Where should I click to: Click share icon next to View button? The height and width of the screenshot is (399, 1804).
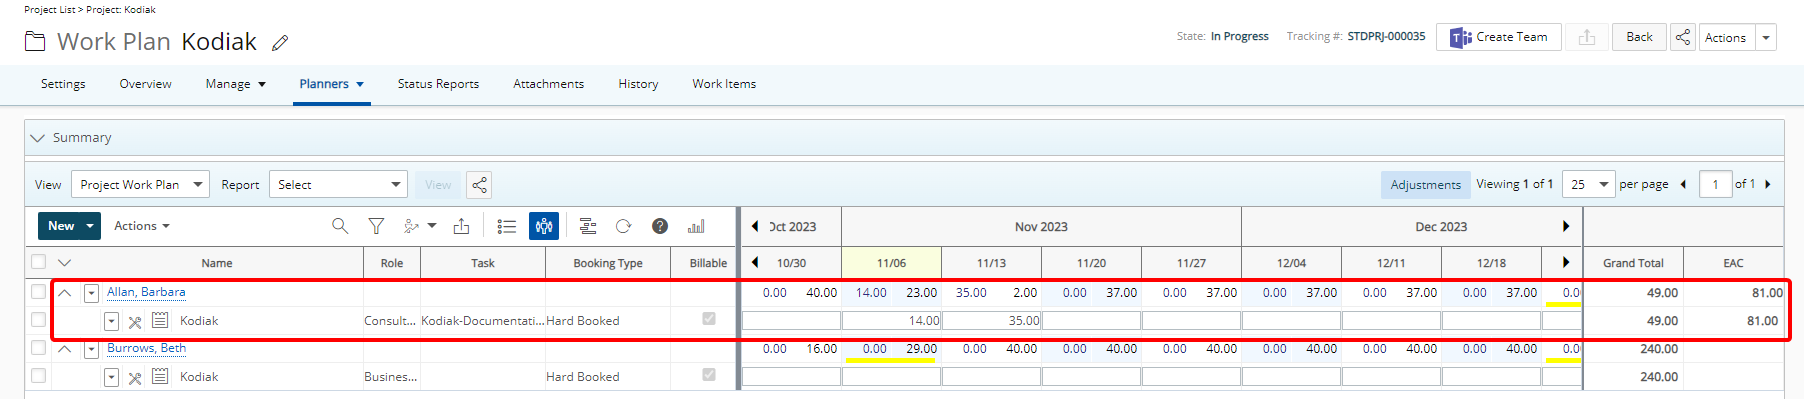click(479, 185)
